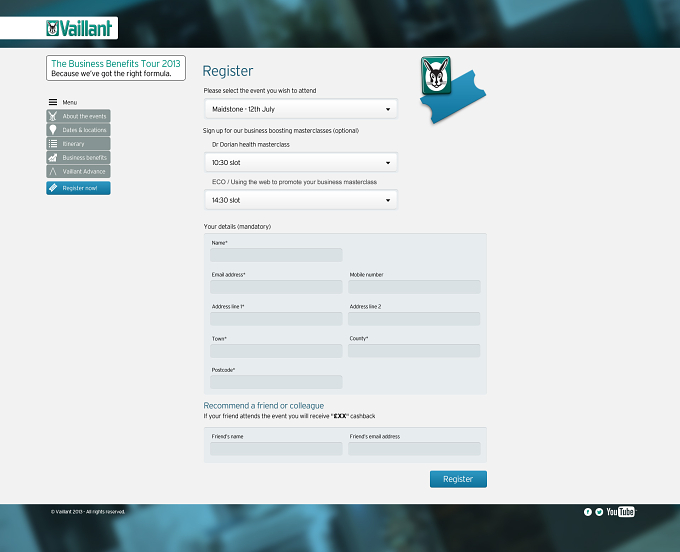Click the rabbit icon beside About the events
This screenshot has width=680, height=552.
coord(53,116)
